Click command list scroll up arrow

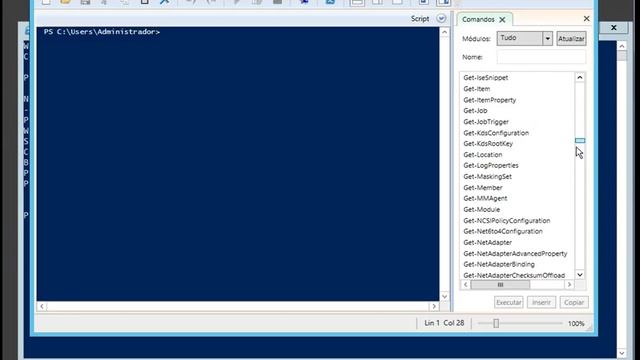pyautogui.click(x=580, y=78)
